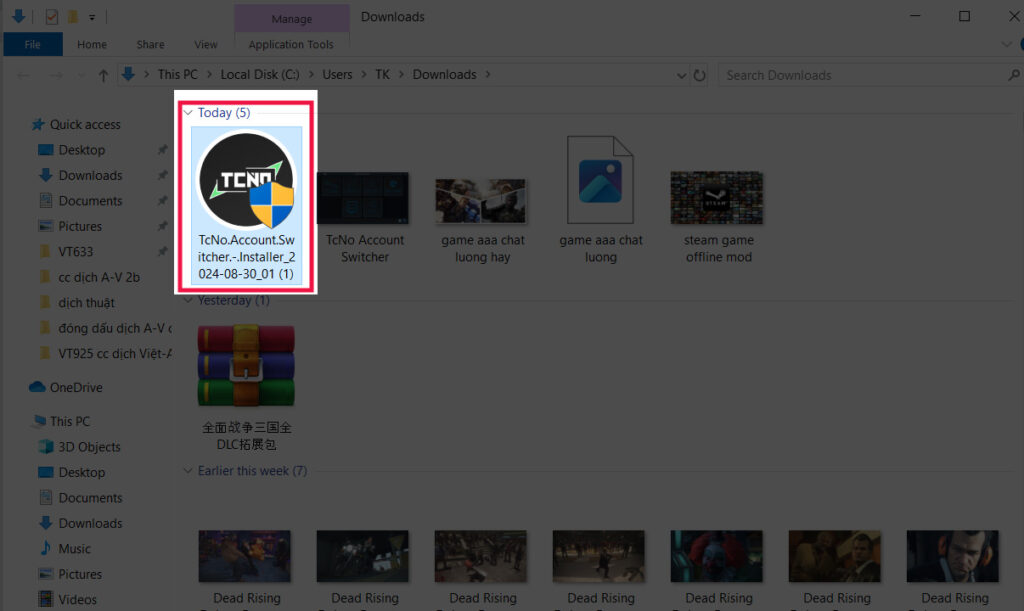The image size is (1024, 611).
Task: Expand the chevron after Local Disk (C:) breadcrumb
Action: [311, 74]
